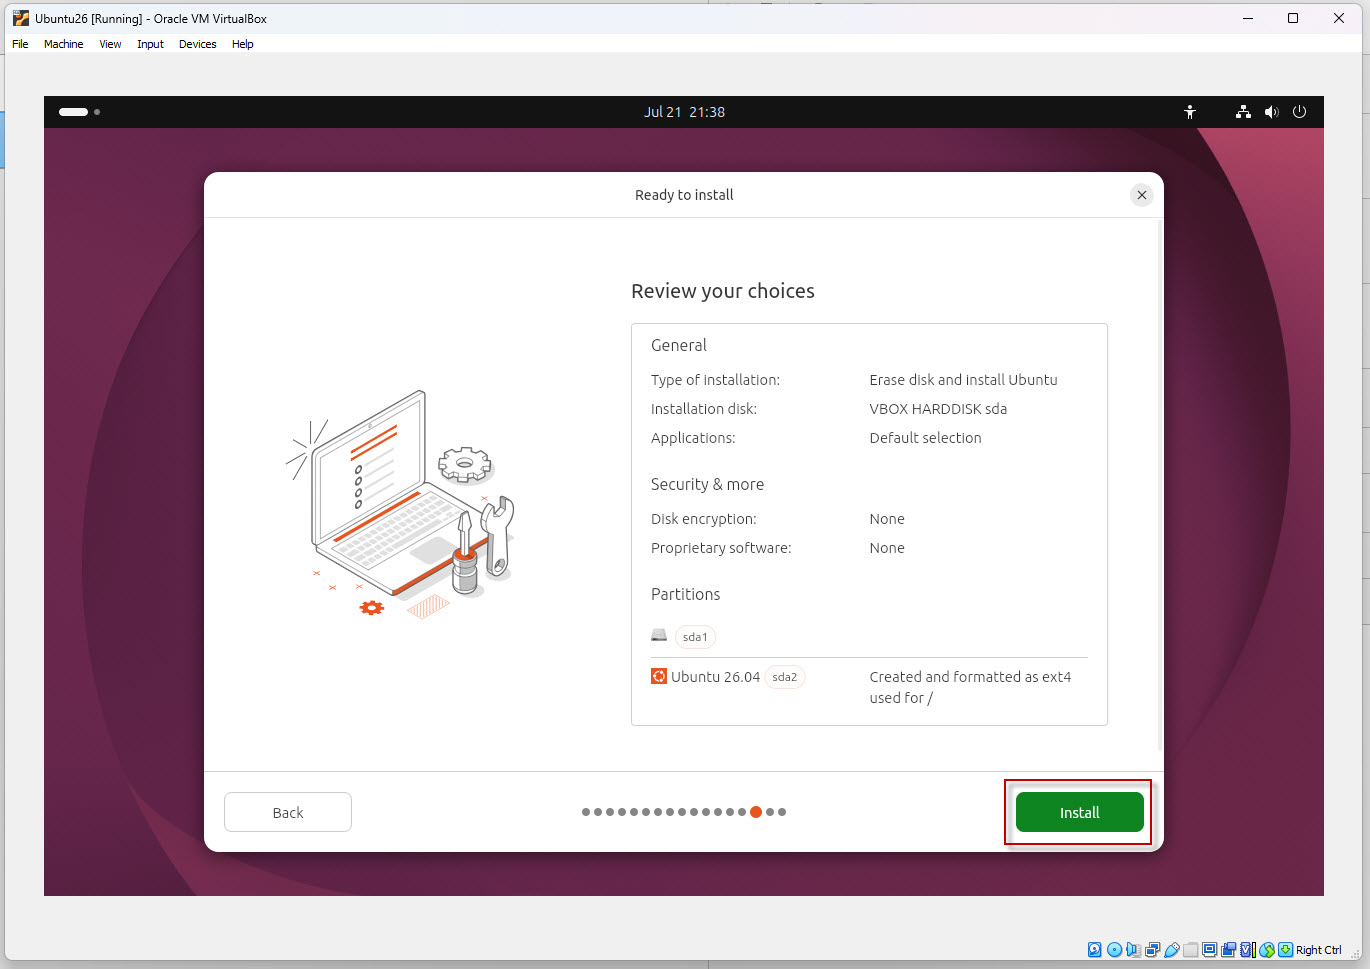Minimize the VirtualBox window
The width and height of the screenshot is (1370, 969).
pyautogui.click(x=1247, y=18)
